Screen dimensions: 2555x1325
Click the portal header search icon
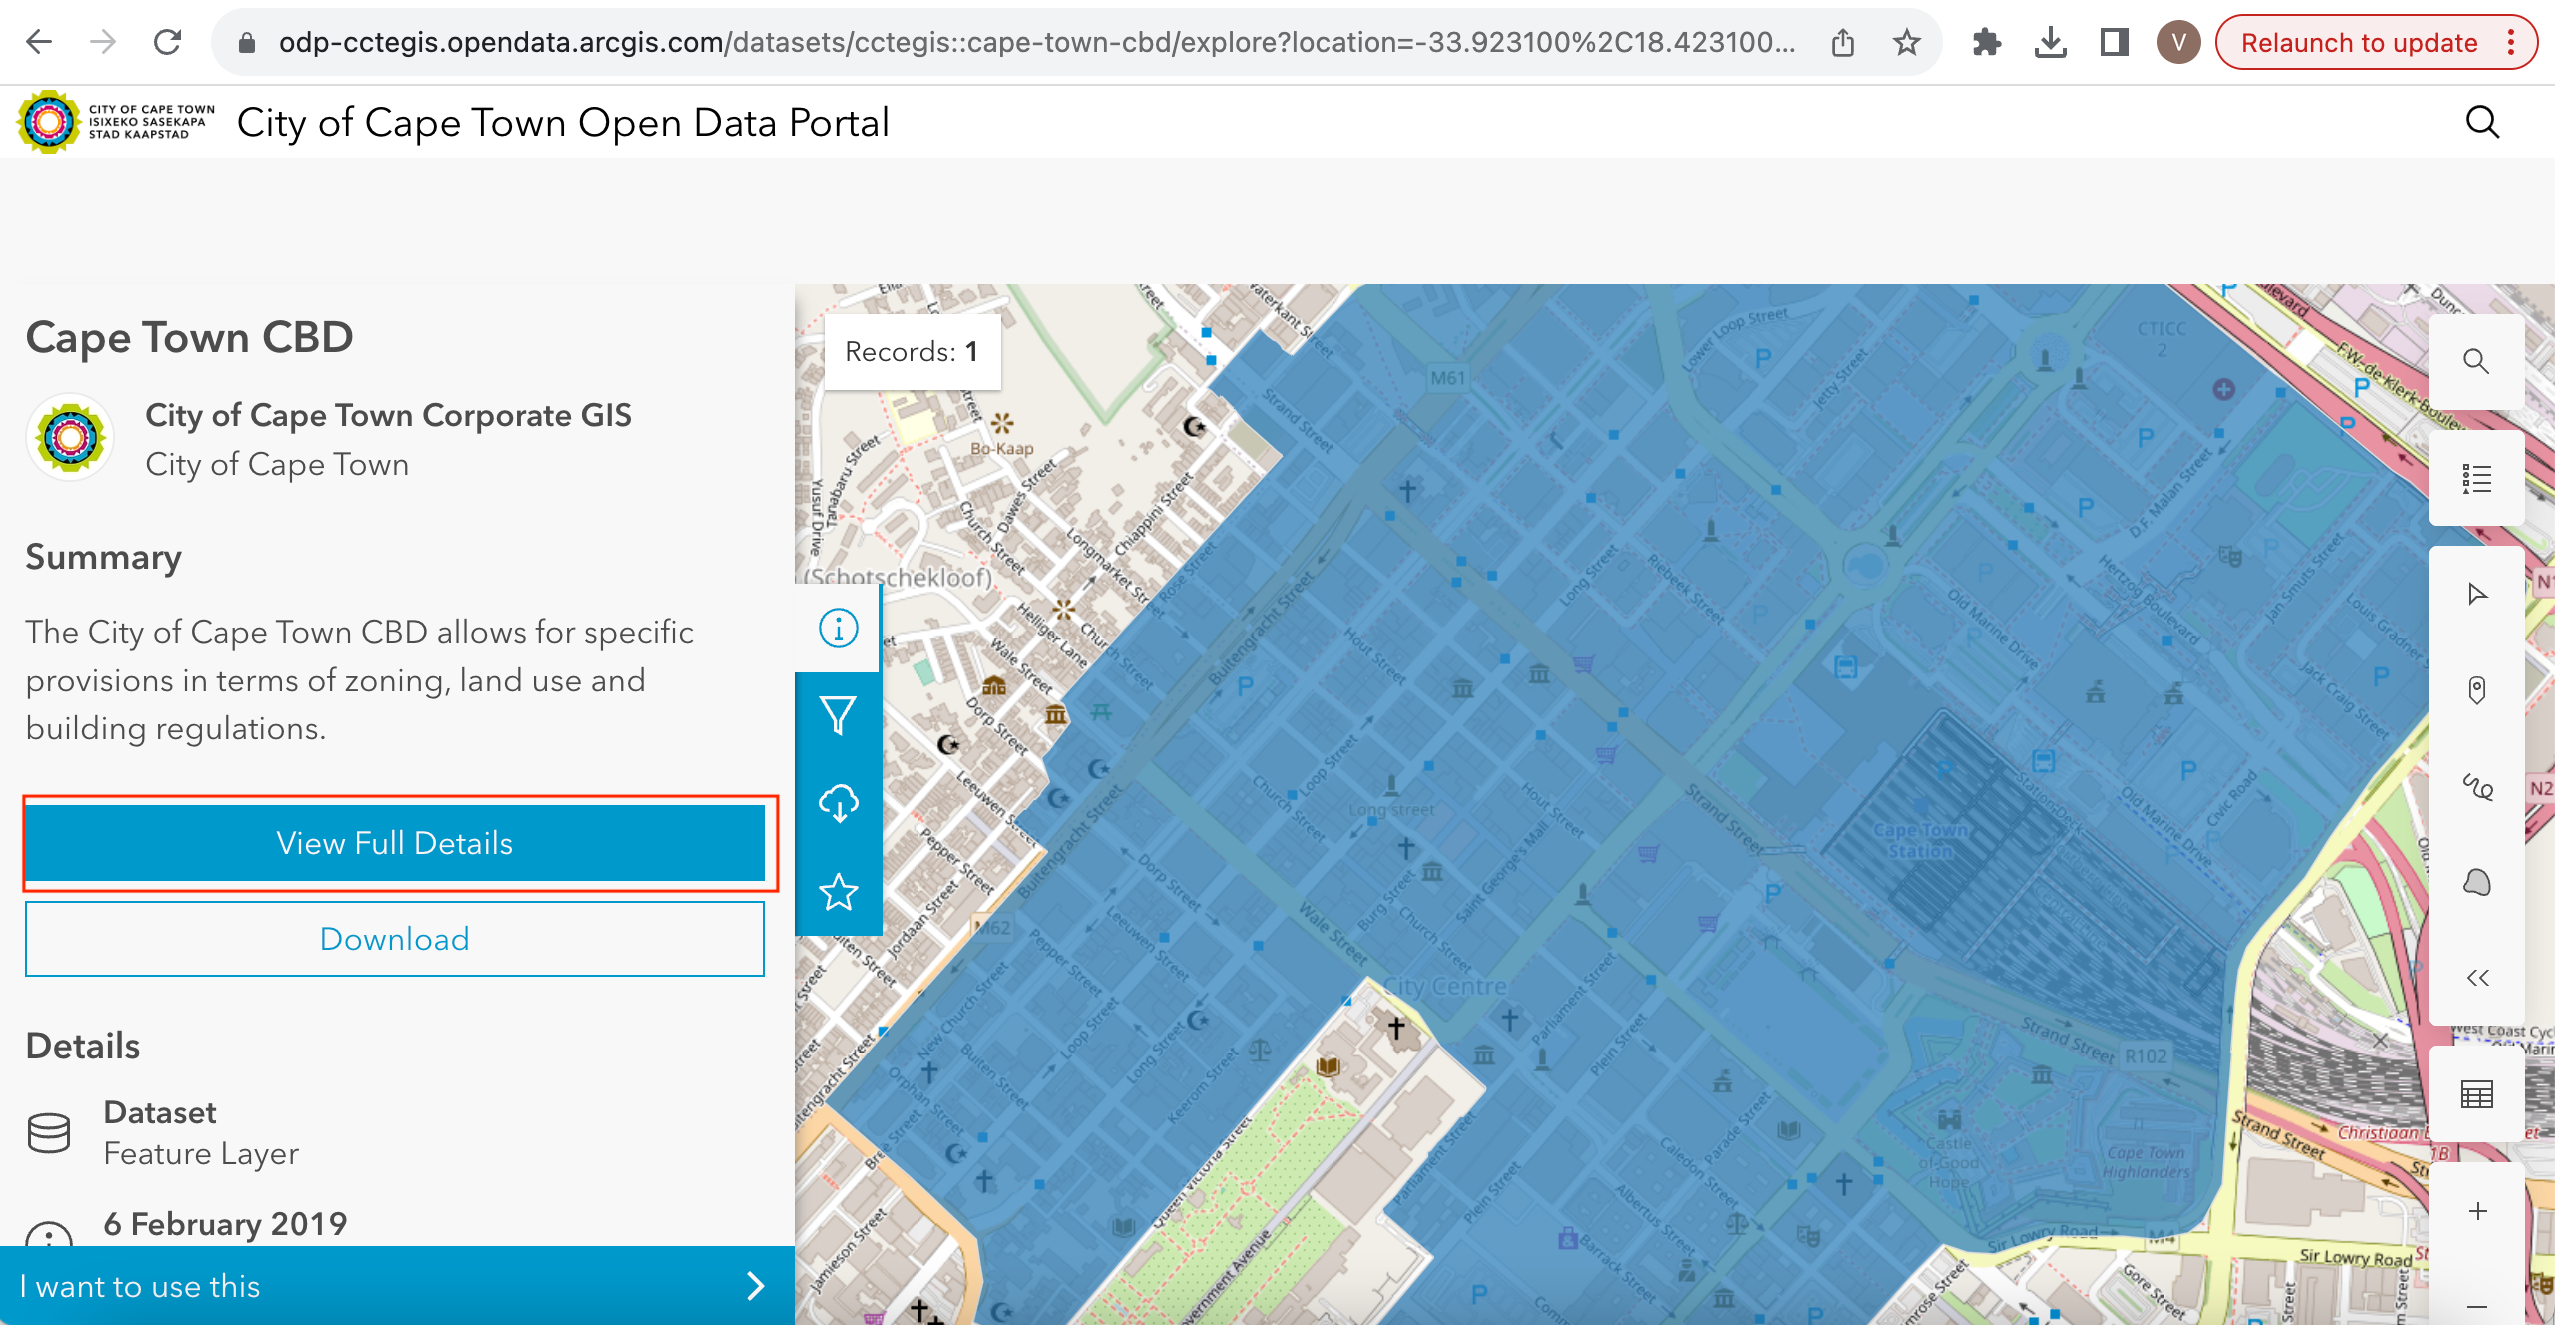2482,122
